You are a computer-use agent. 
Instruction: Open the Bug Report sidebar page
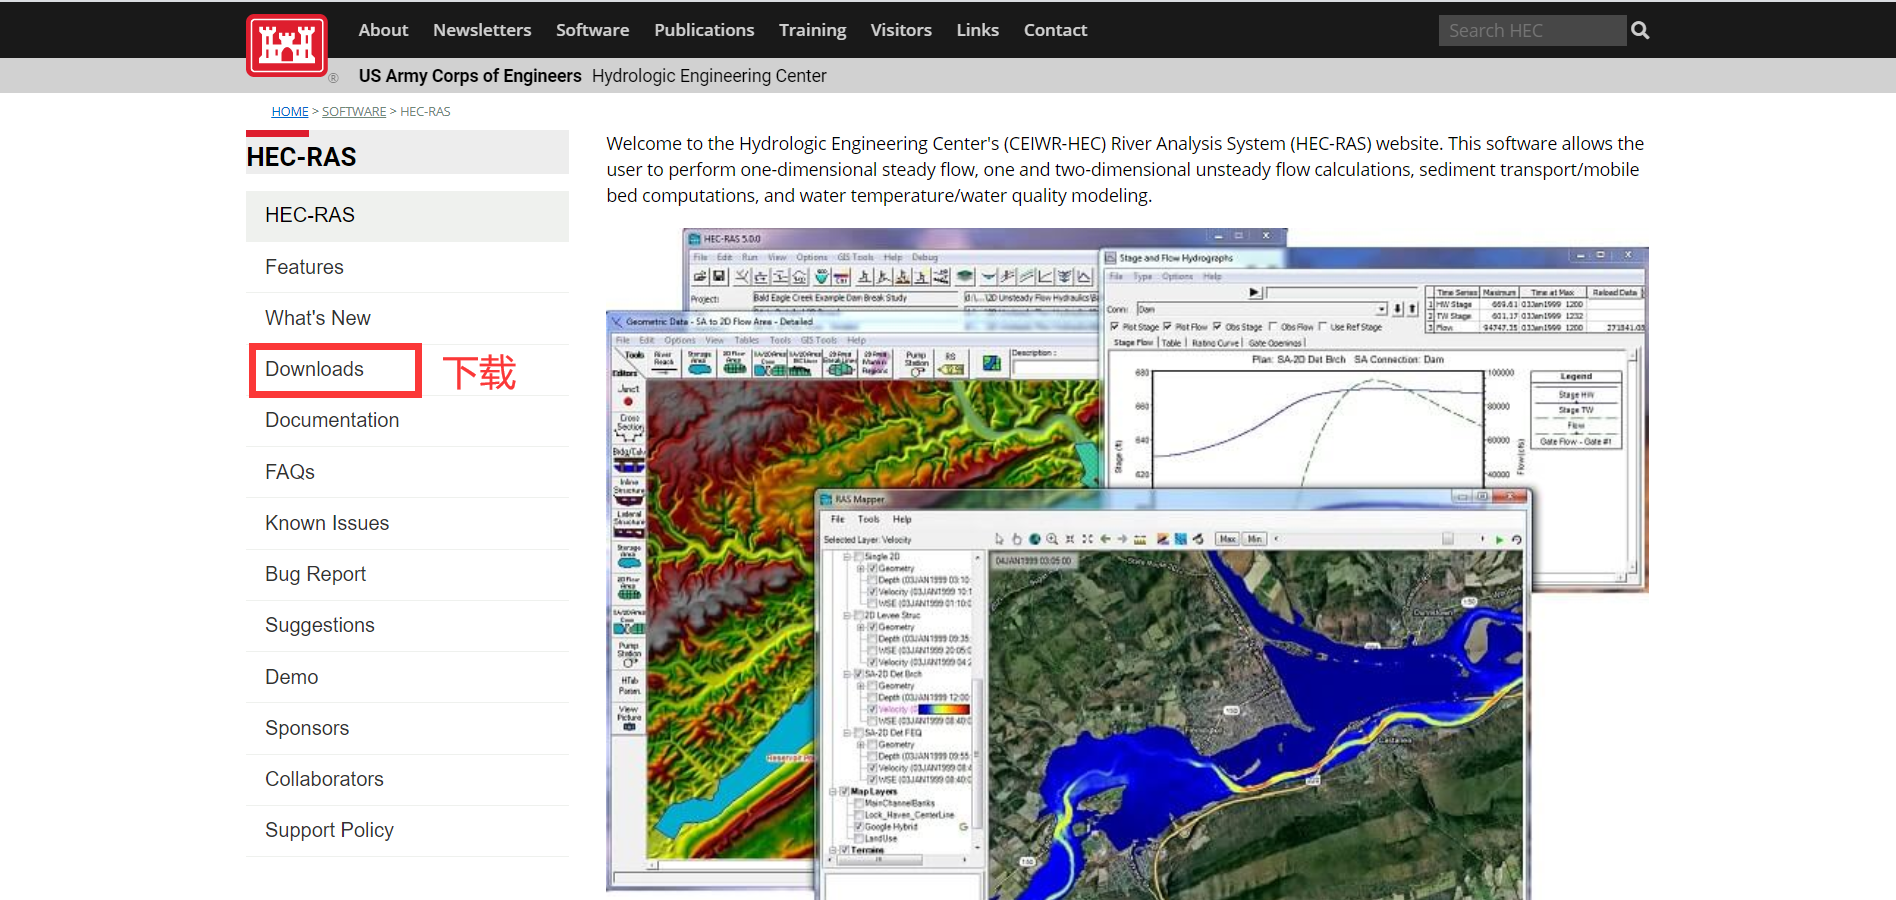point(407,574)
